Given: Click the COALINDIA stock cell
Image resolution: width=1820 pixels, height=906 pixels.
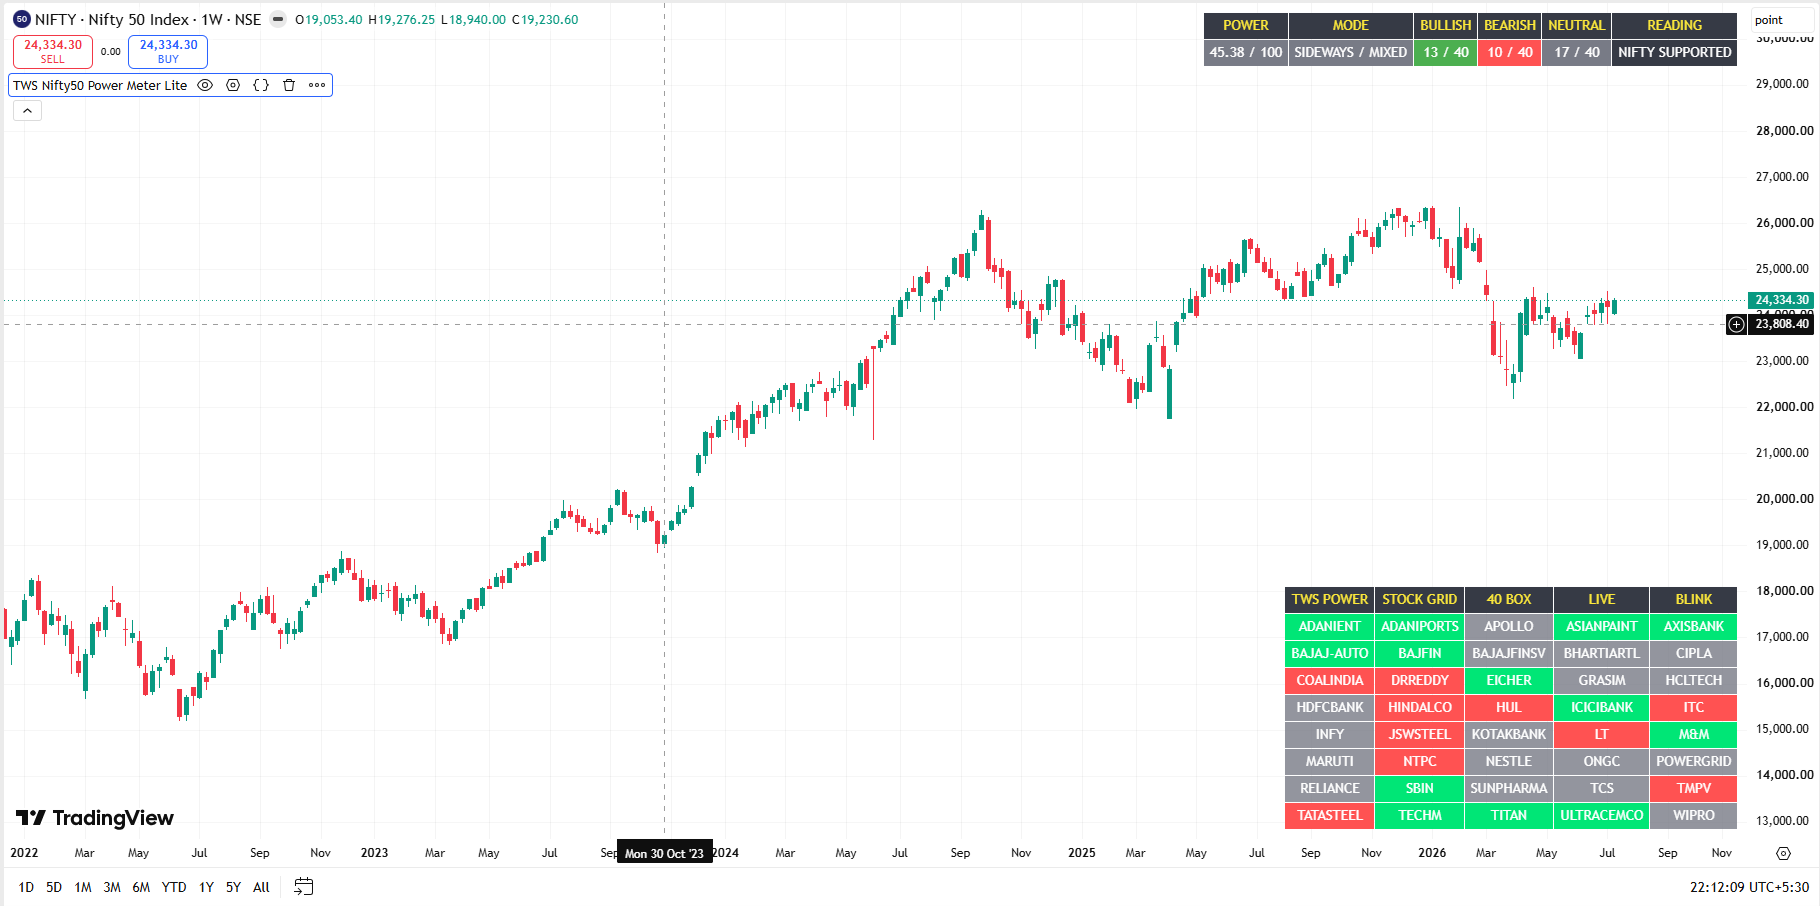Looking at the screenshot, I should pos(1330,680).
